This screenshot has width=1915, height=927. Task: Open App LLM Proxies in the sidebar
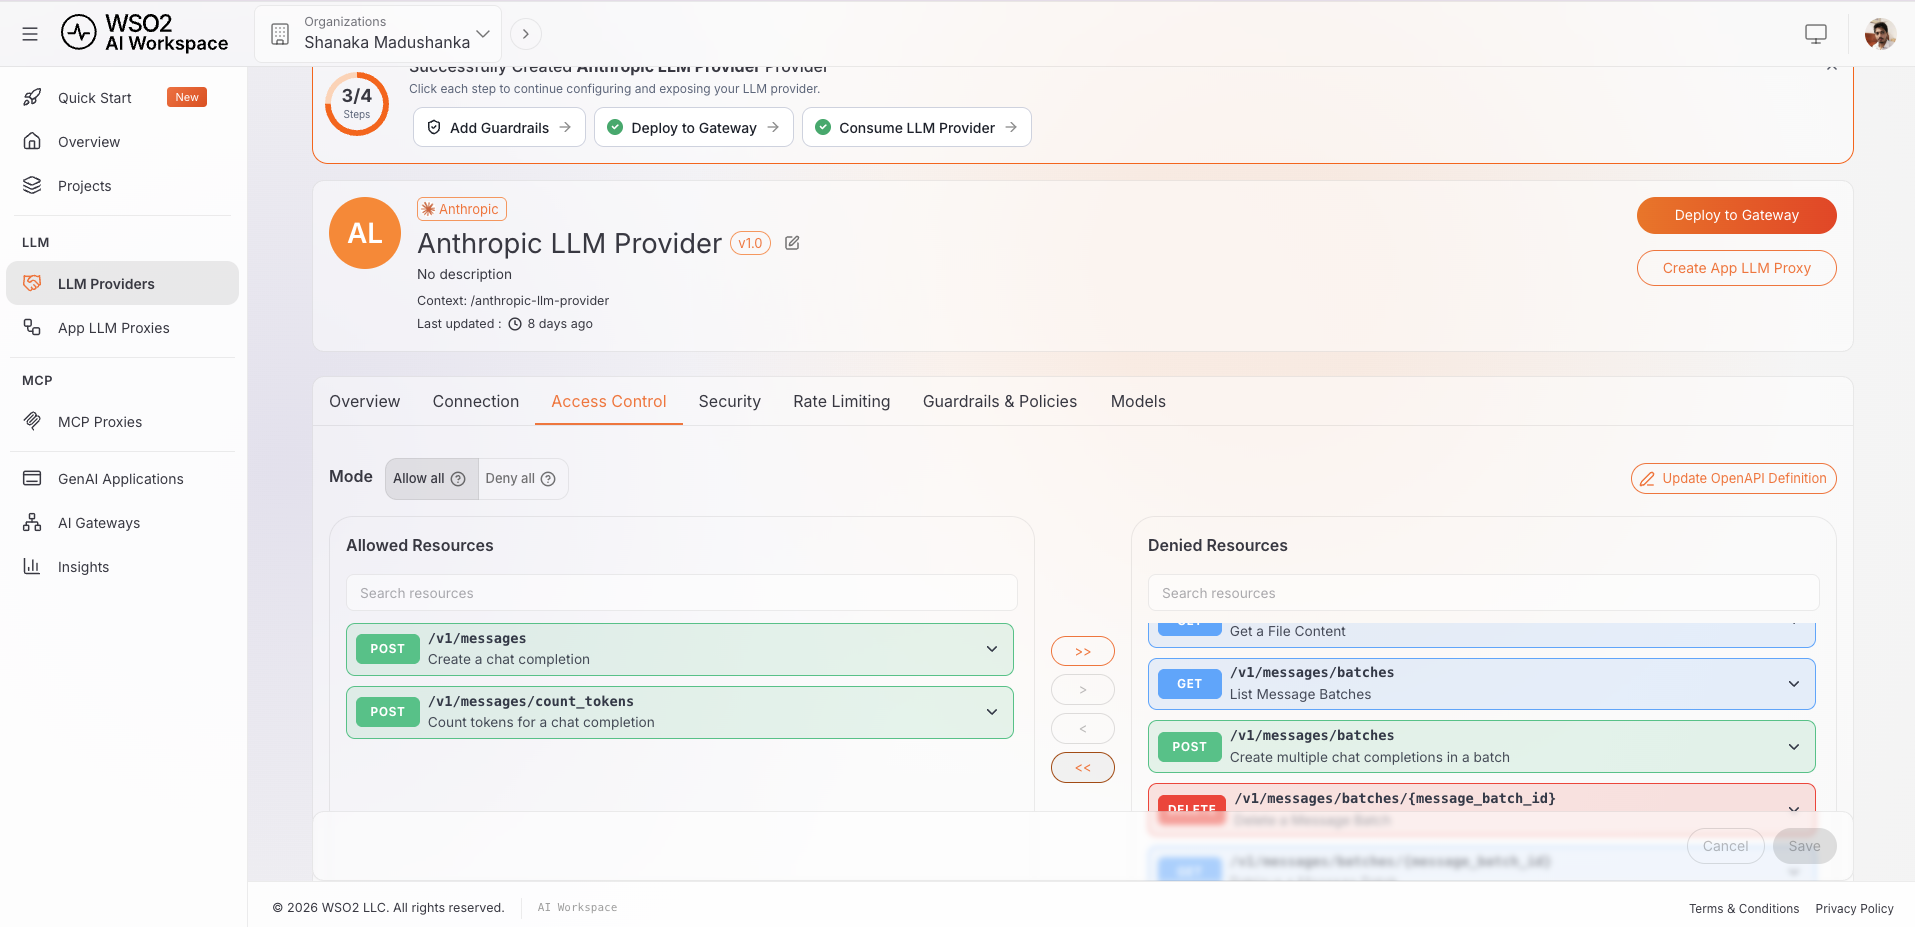122,328
